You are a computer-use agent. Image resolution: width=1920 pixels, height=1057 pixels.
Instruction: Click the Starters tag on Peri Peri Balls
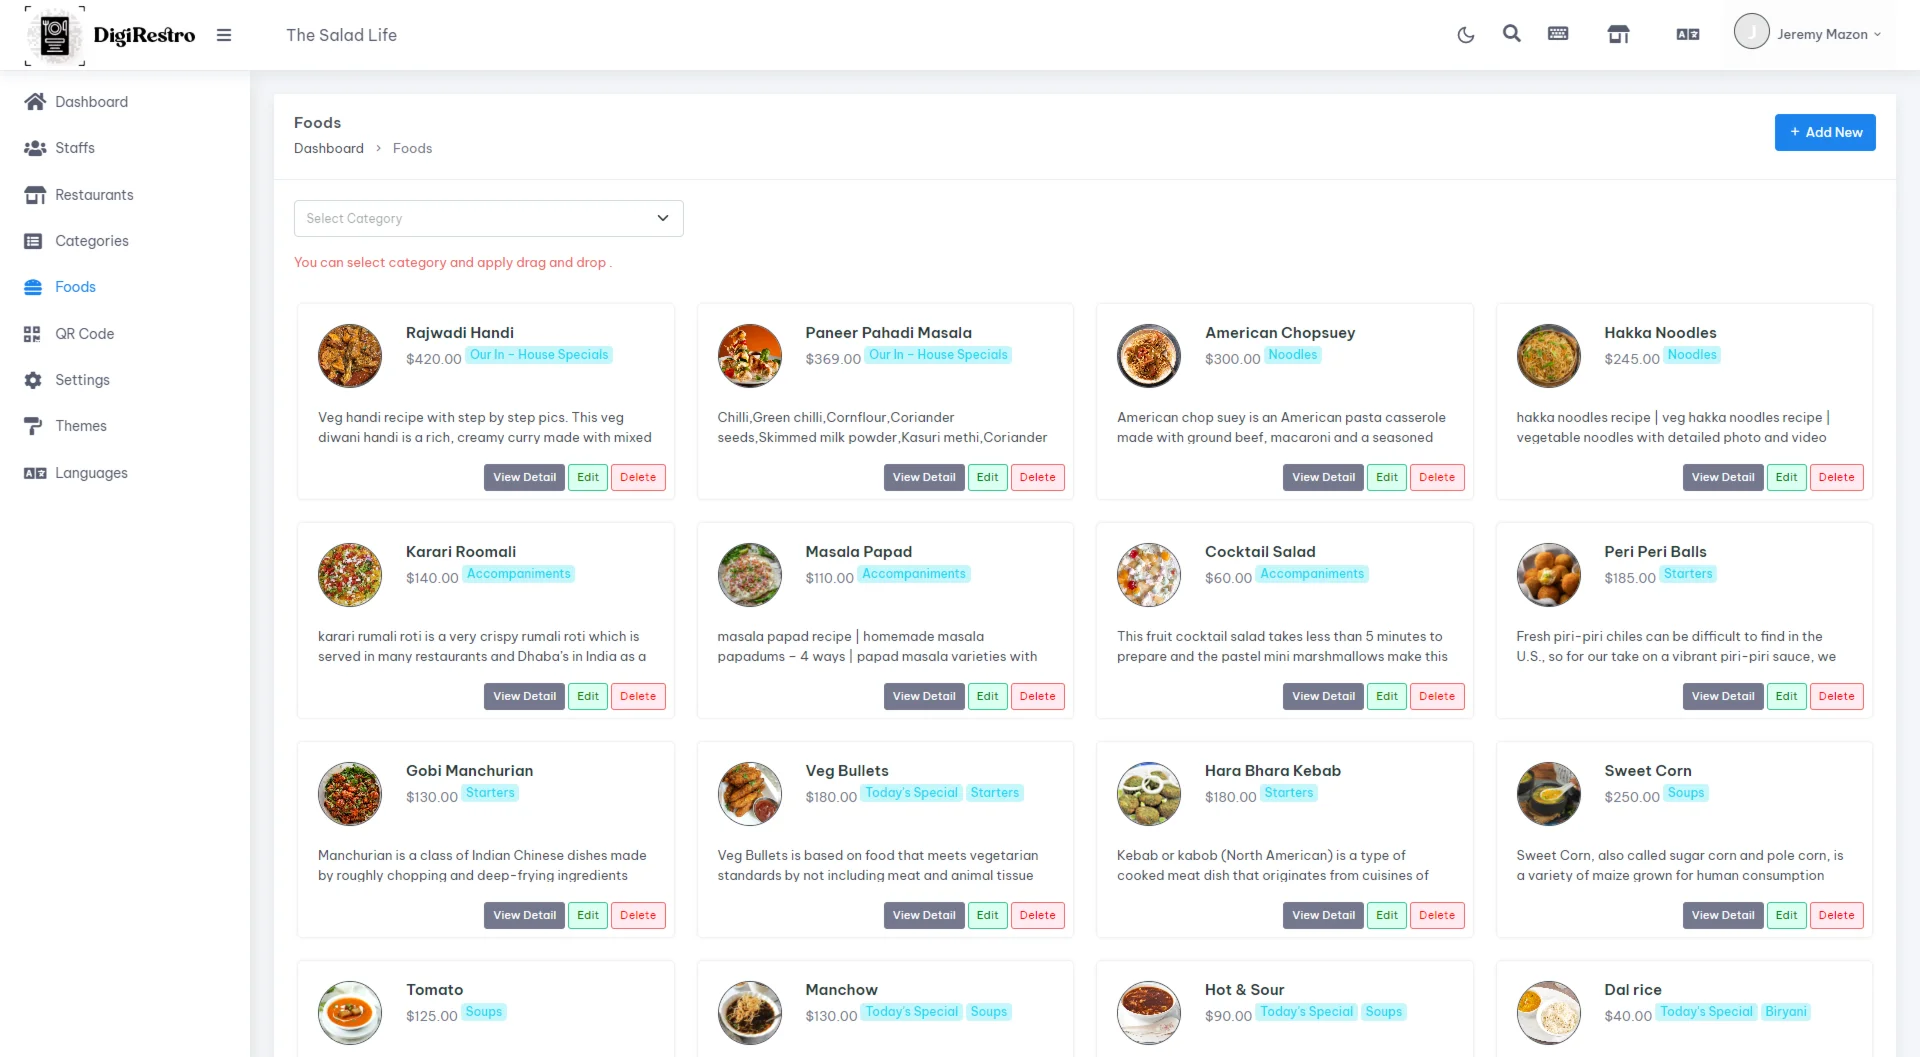tap(1688, 574)
